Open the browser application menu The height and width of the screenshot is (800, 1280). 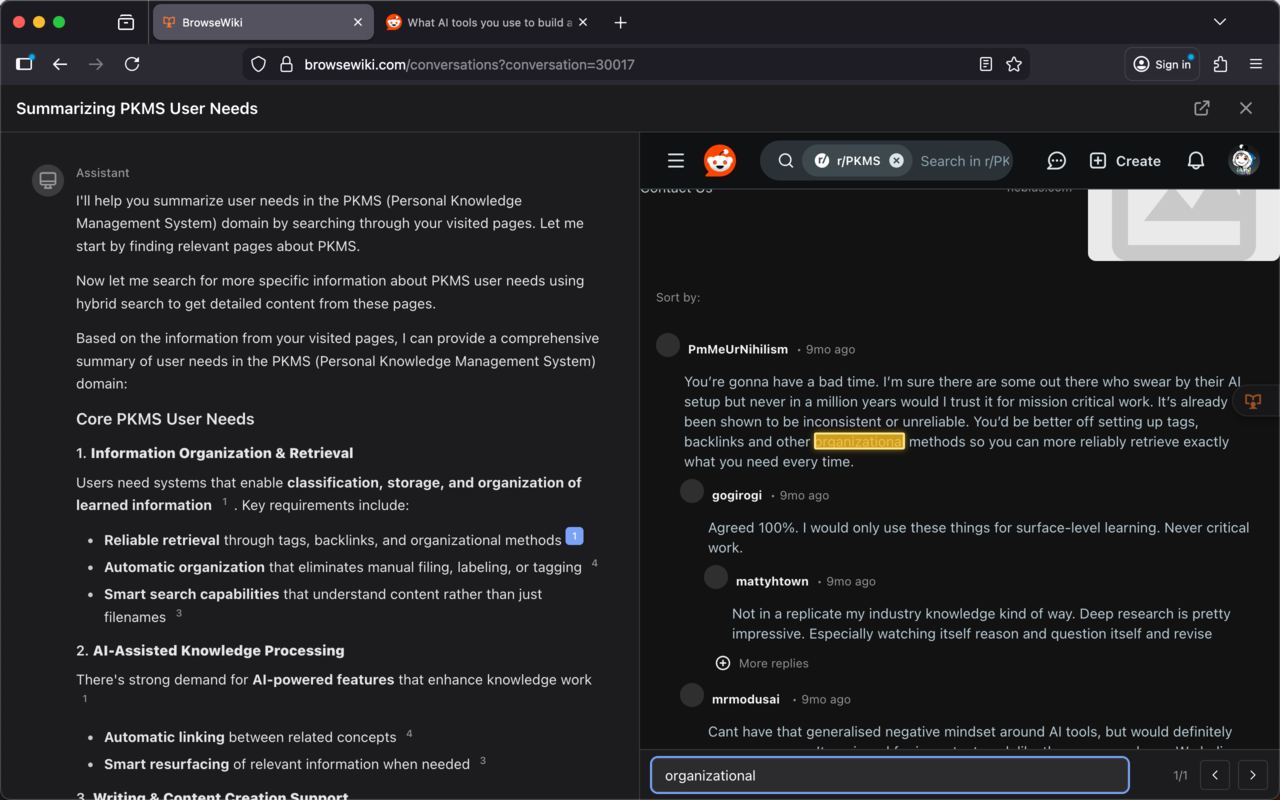click(x=1256, y=63)
